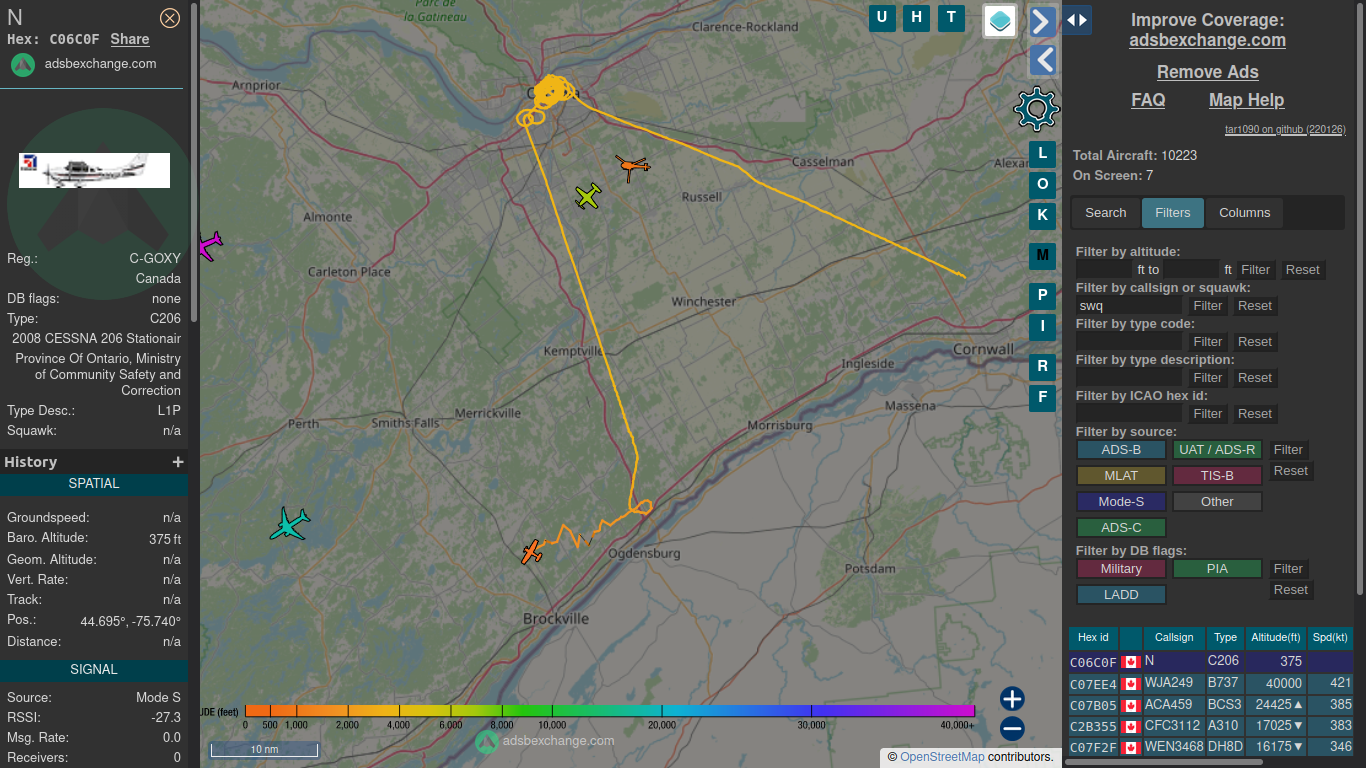
Task: Toggle the U map button
Action: pyautogui.click(x=882, y=17)
